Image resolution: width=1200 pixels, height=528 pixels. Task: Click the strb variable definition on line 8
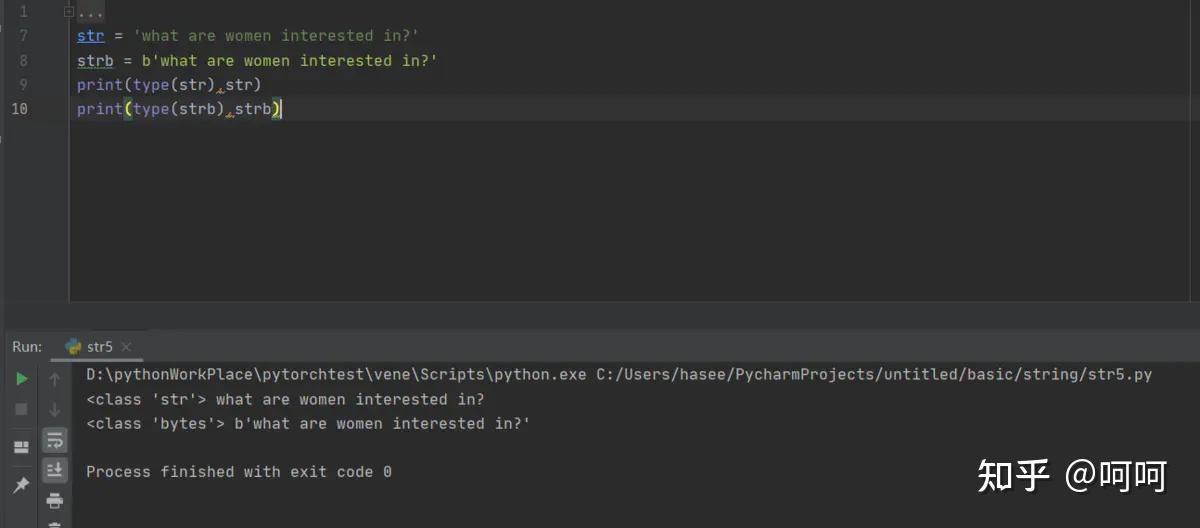tap(94, 61)
